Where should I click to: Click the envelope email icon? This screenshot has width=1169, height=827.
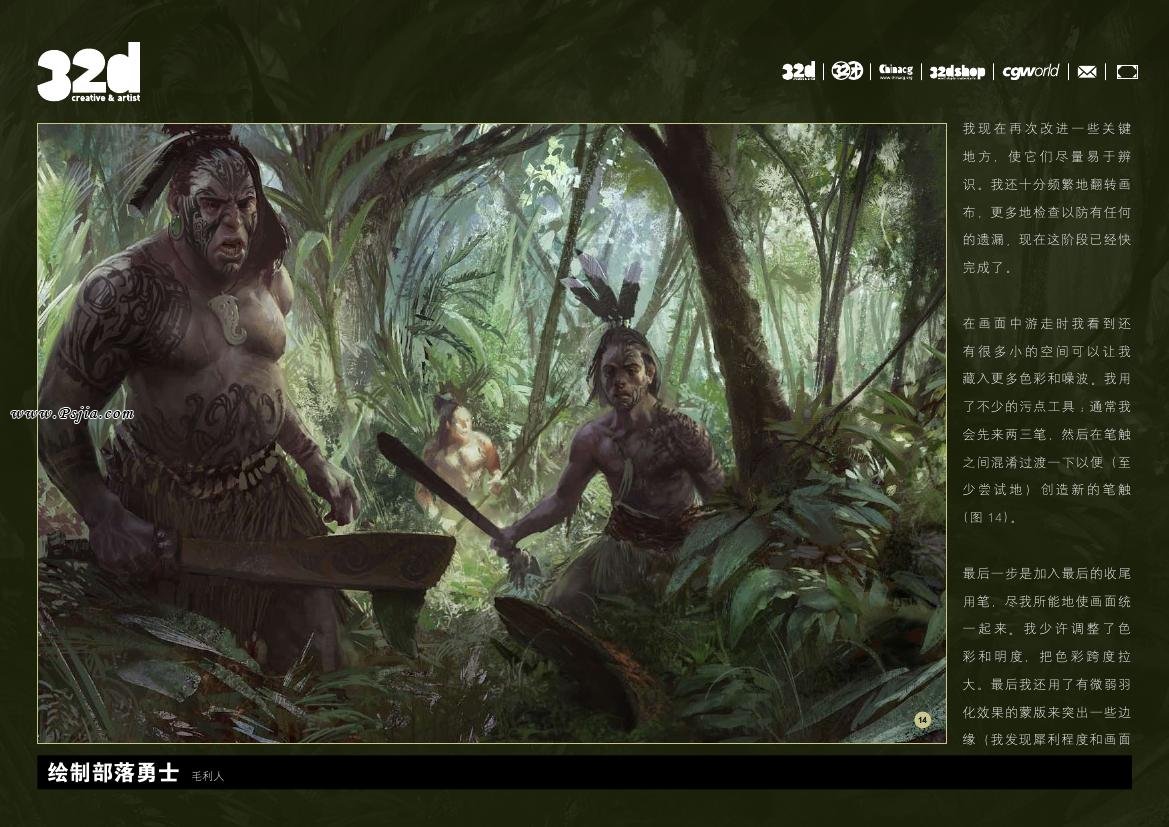click(1087, 72)
